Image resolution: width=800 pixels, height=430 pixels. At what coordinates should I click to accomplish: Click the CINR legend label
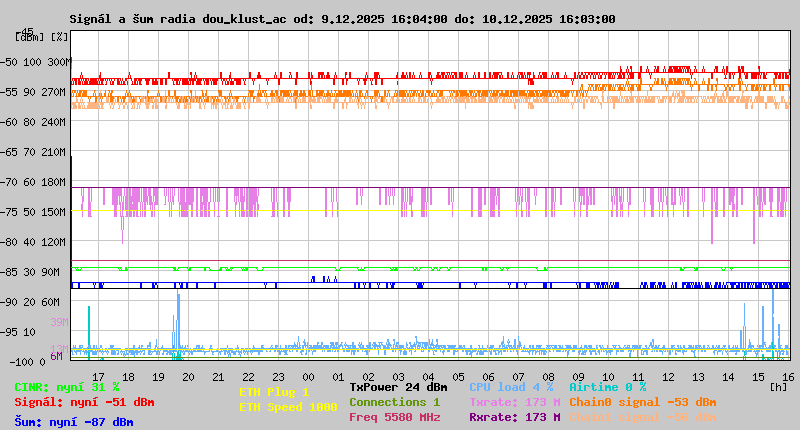[66, 387]
